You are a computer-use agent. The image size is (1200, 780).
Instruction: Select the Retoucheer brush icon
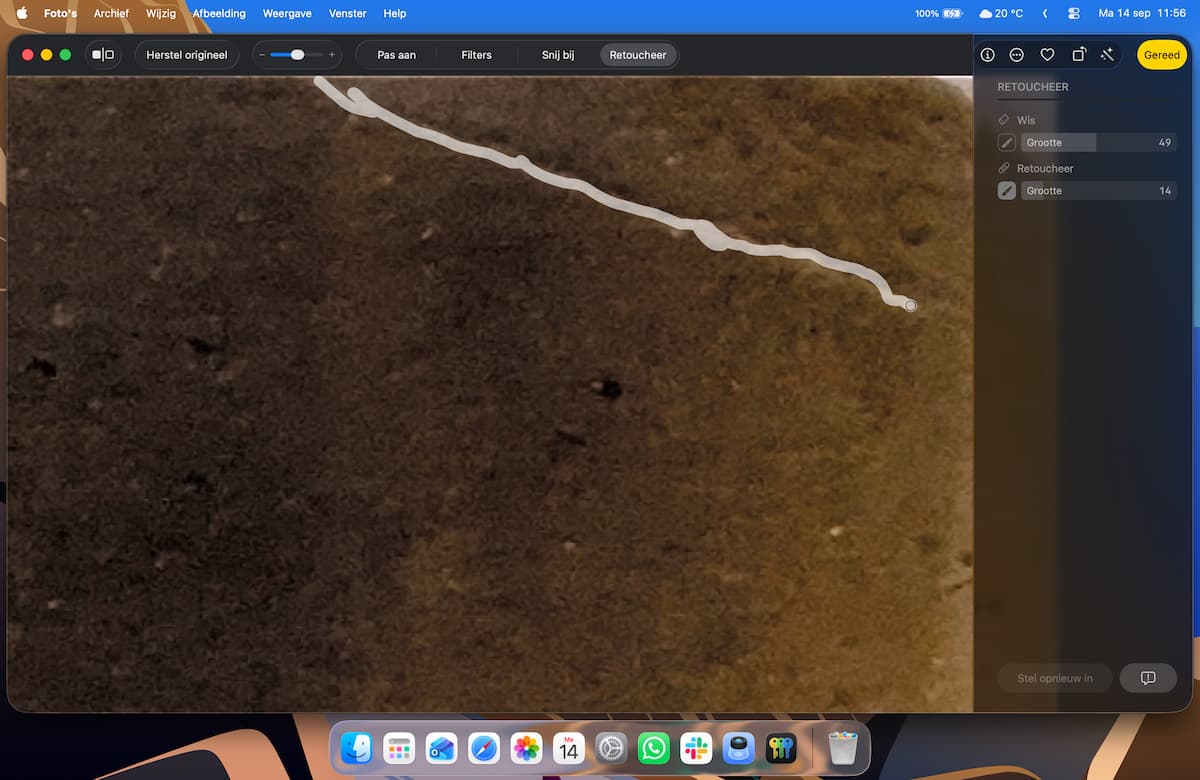click(1007, 191)
